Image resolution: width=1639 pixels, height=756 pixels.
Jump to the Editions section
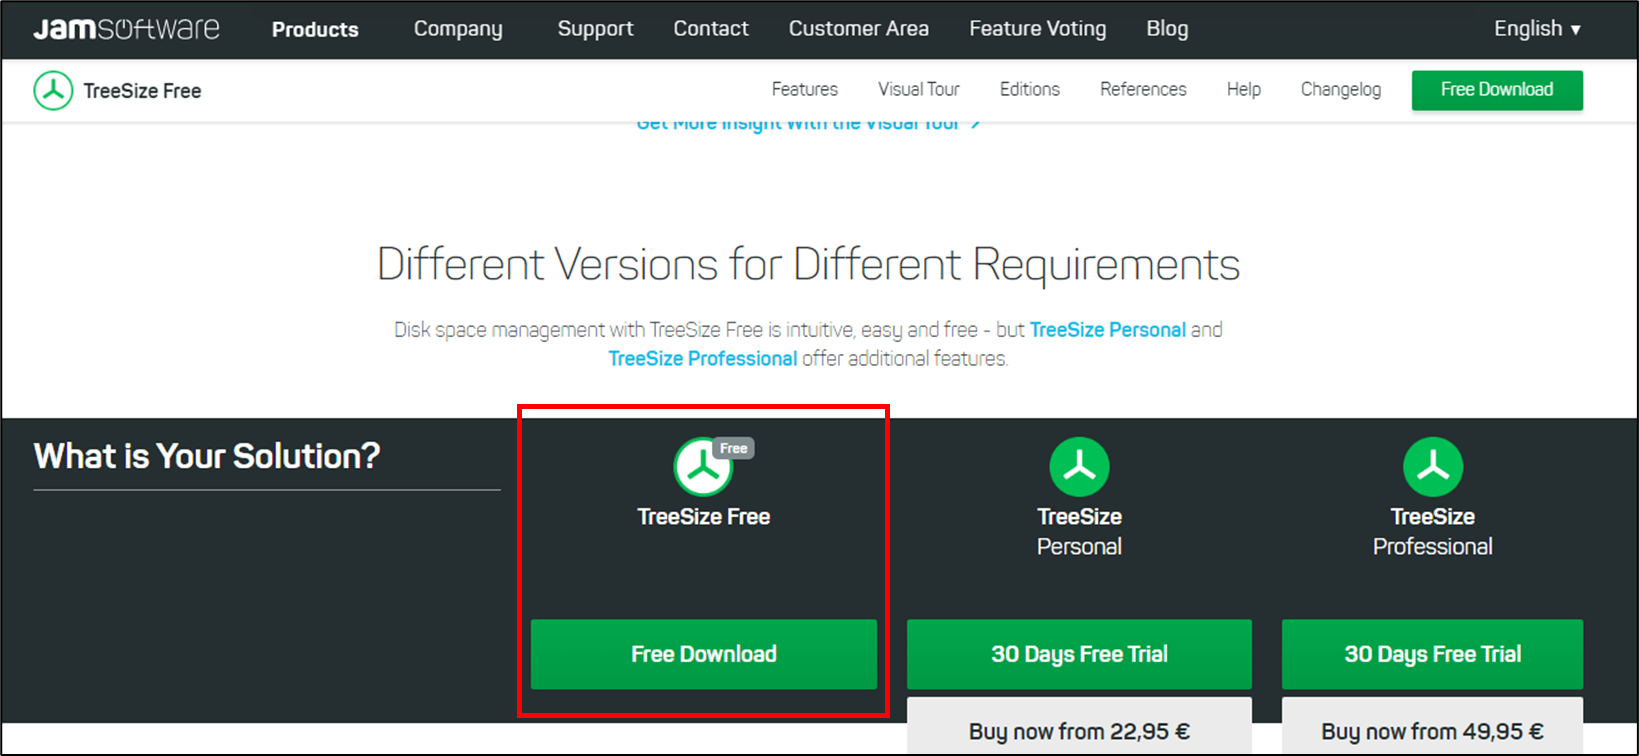1030,90
